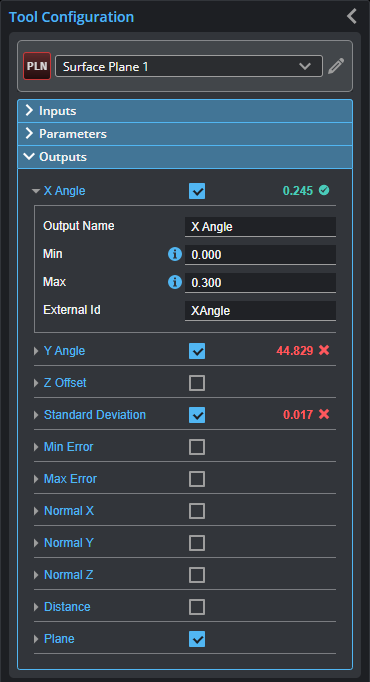Click the Max value field 0.300
Image resolution: width=370 pixels, height=682 pixels.
click(x=260, y=283)
